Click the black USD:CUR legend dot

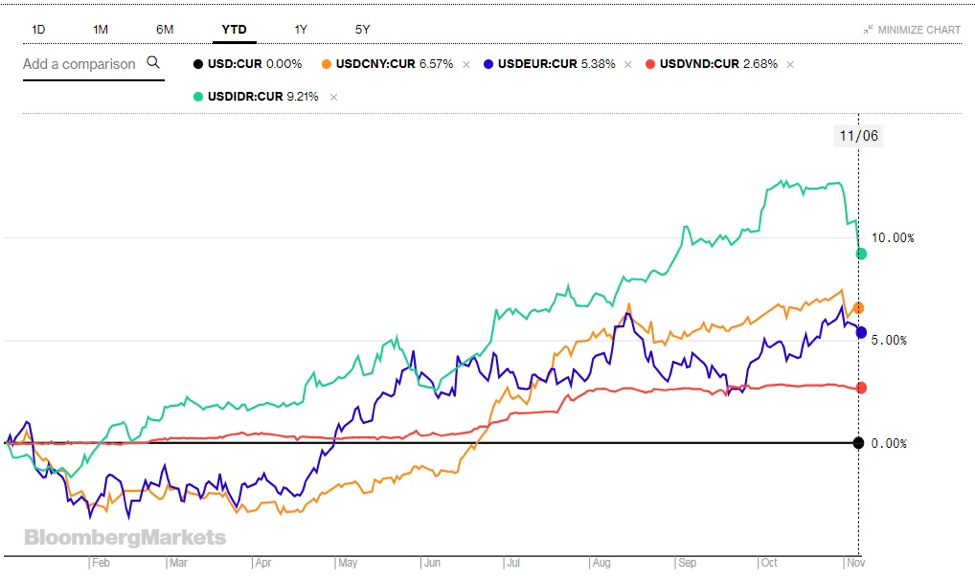coord(198,64)
